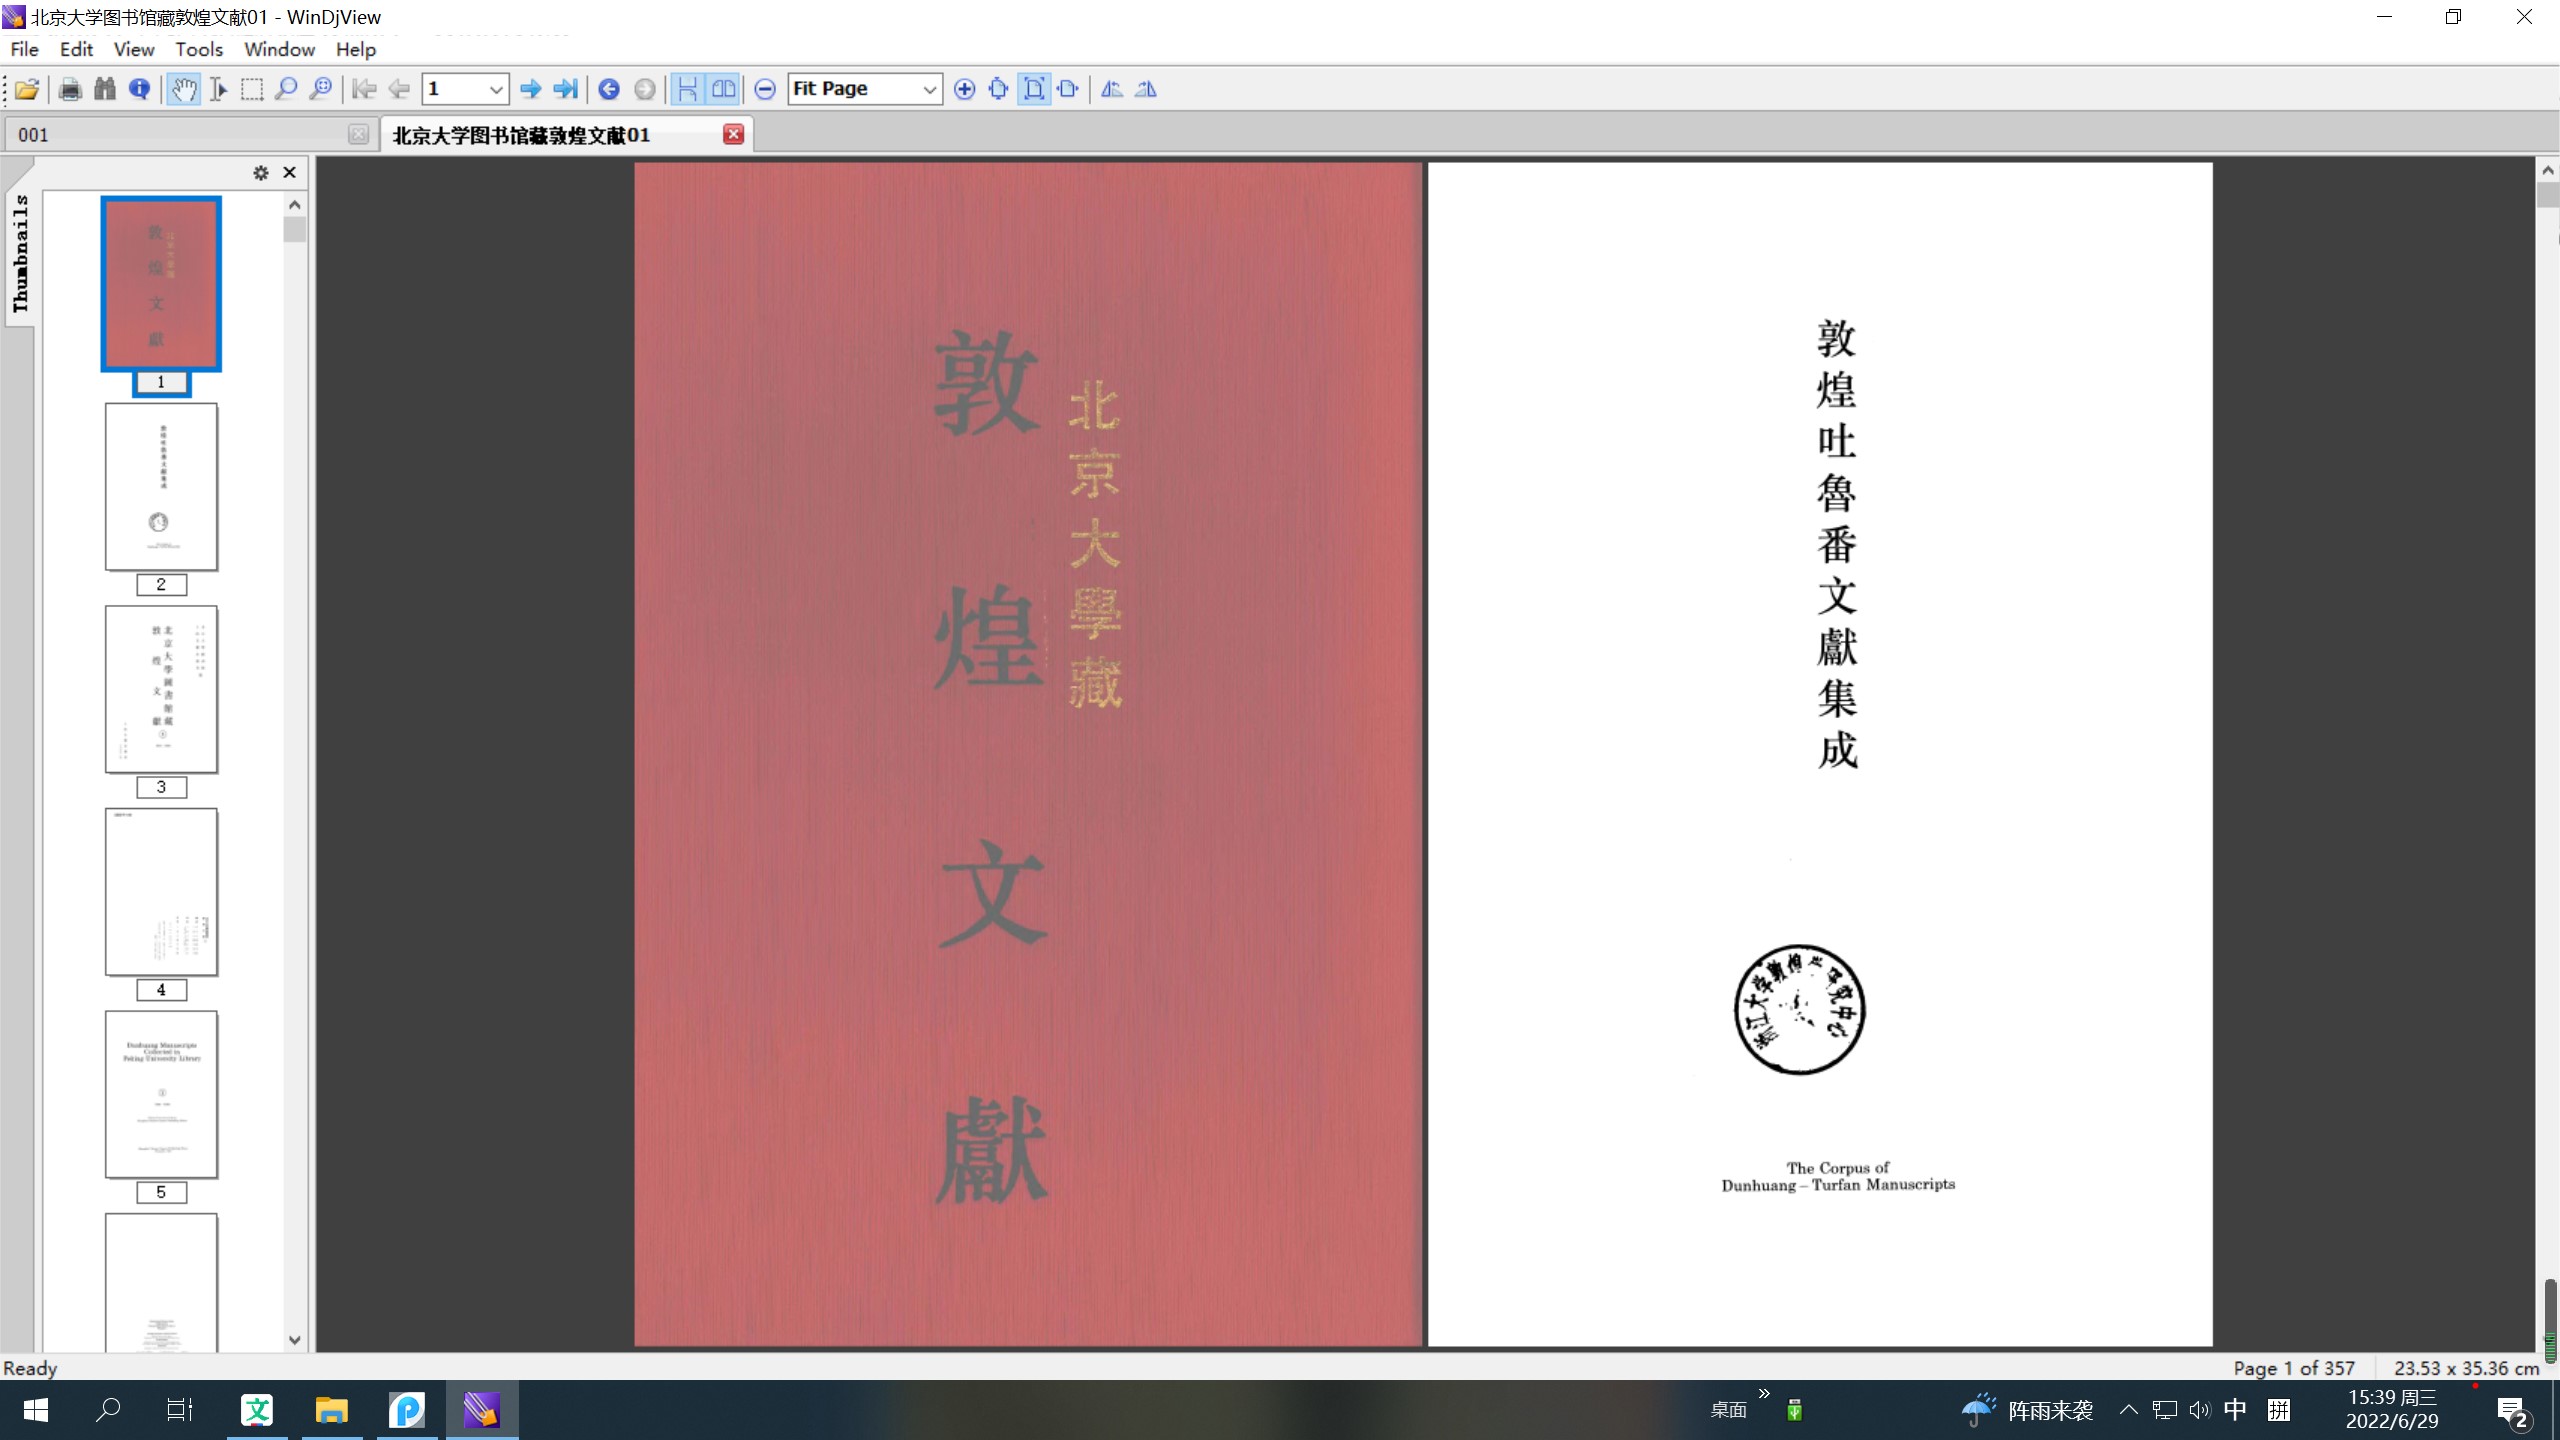Viewport: 2560px width, 1440px height.
Task: Open the blue P app in taskbar
Action: point(407,1410)
